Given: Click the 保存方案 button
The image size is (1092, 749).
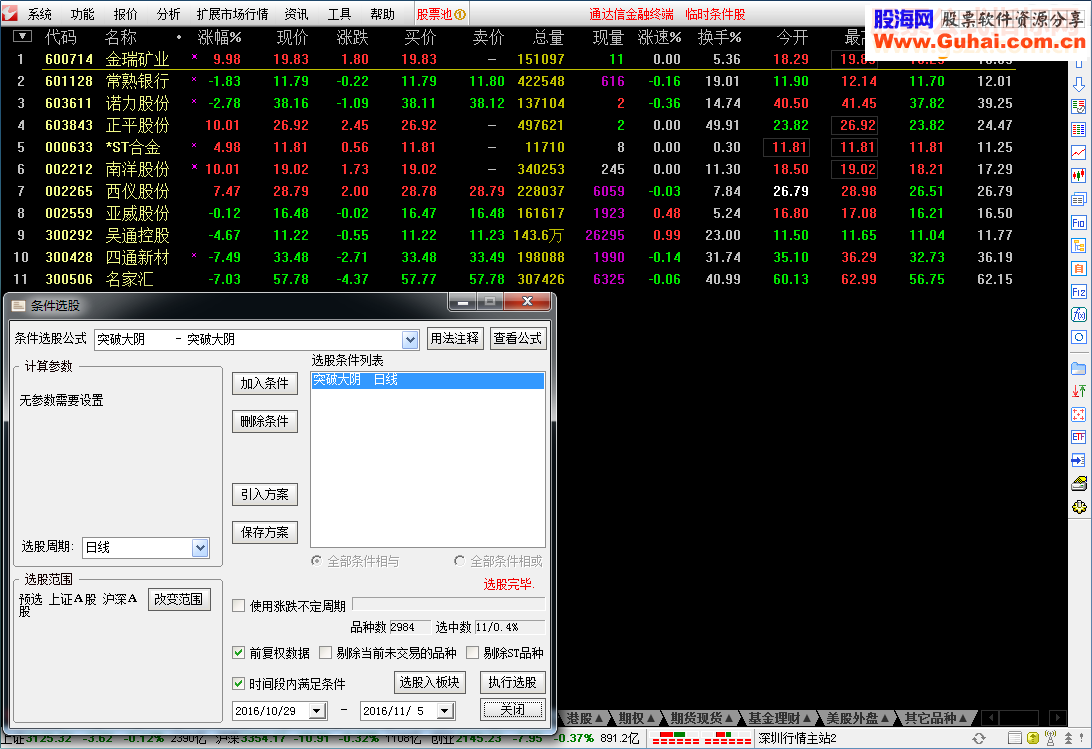Looking at the screenshot, I should click(x=265, y=532).
